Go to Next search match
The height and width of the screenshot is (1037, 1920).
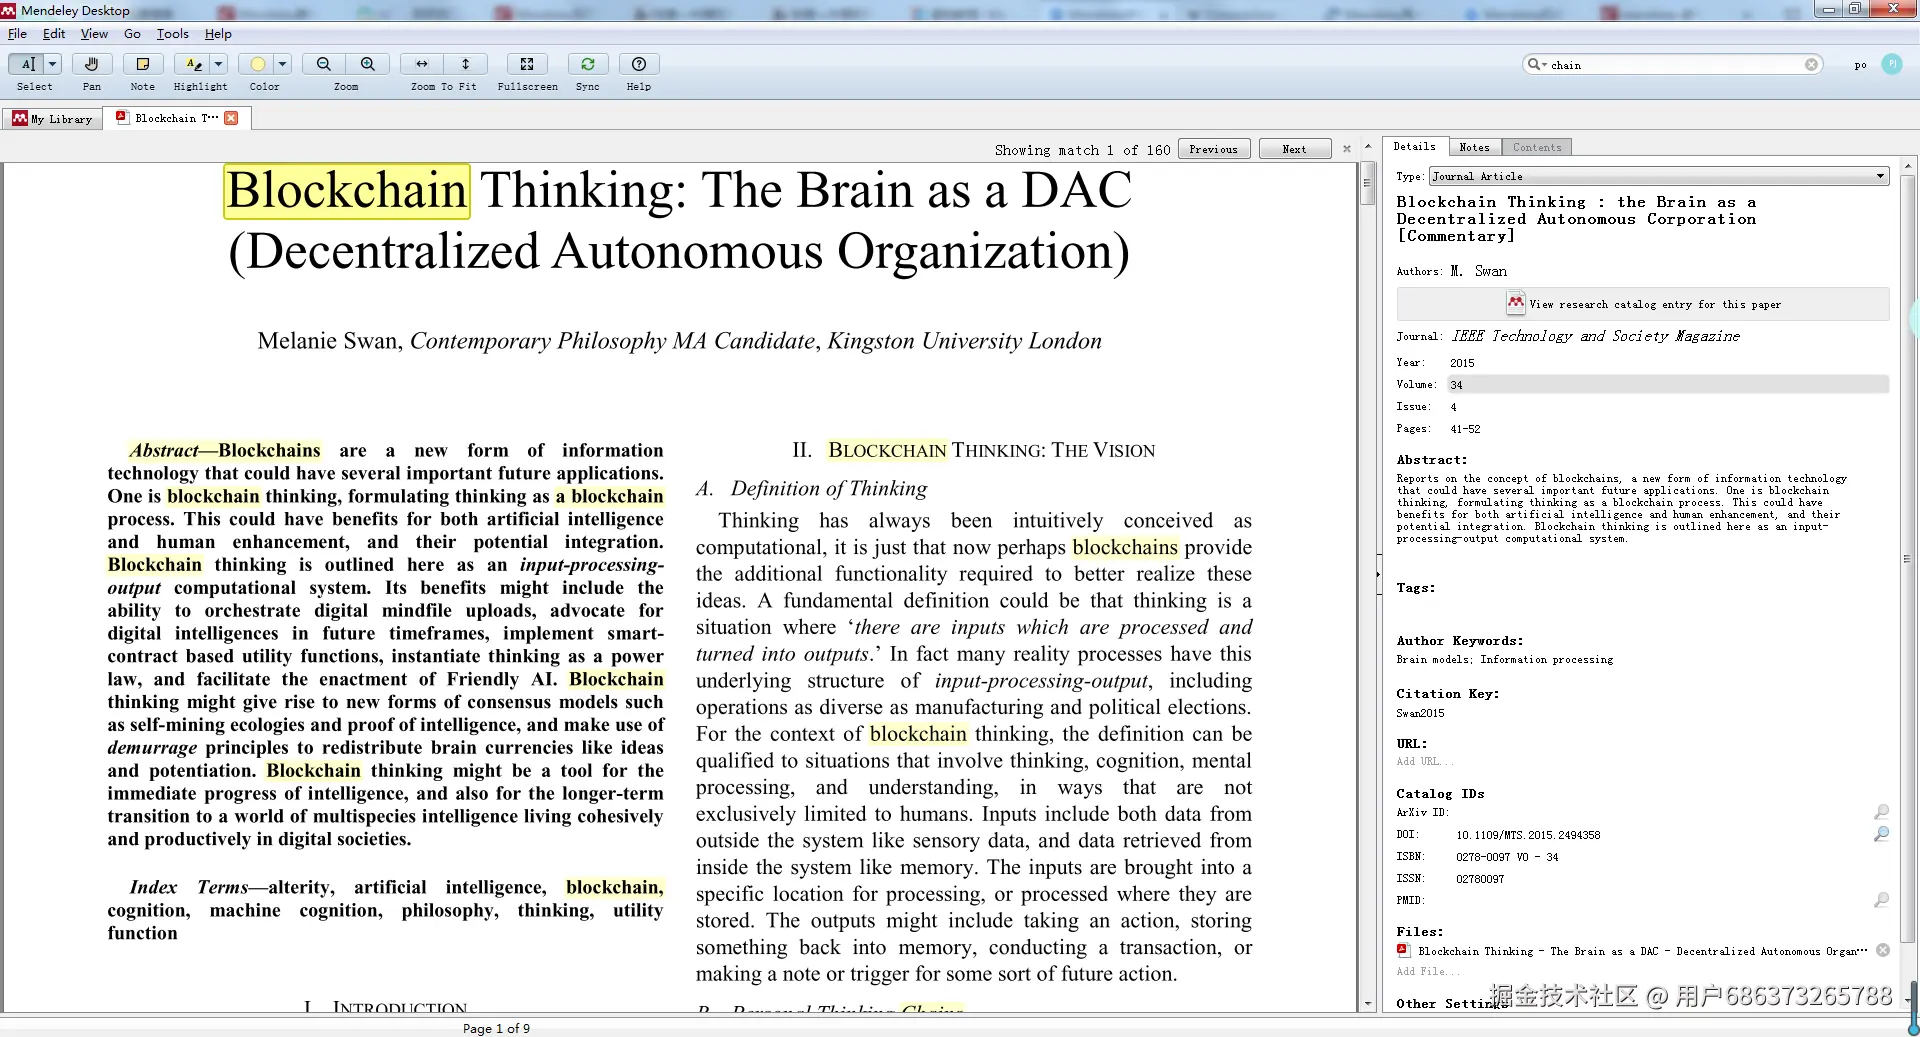tap(1294, 149)
